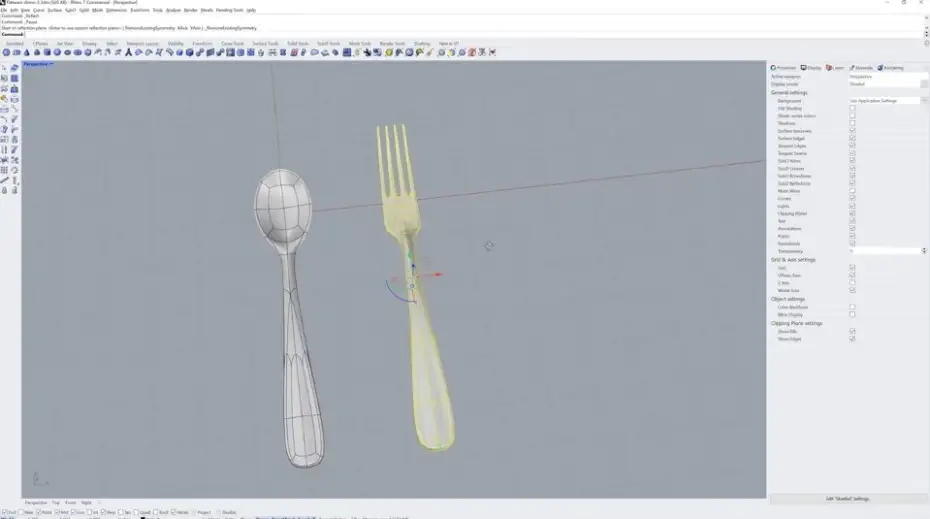The image size is (930, 519).
Task: Switch to the Mesh Tools toolbar tab
Action: coord(359,44)
